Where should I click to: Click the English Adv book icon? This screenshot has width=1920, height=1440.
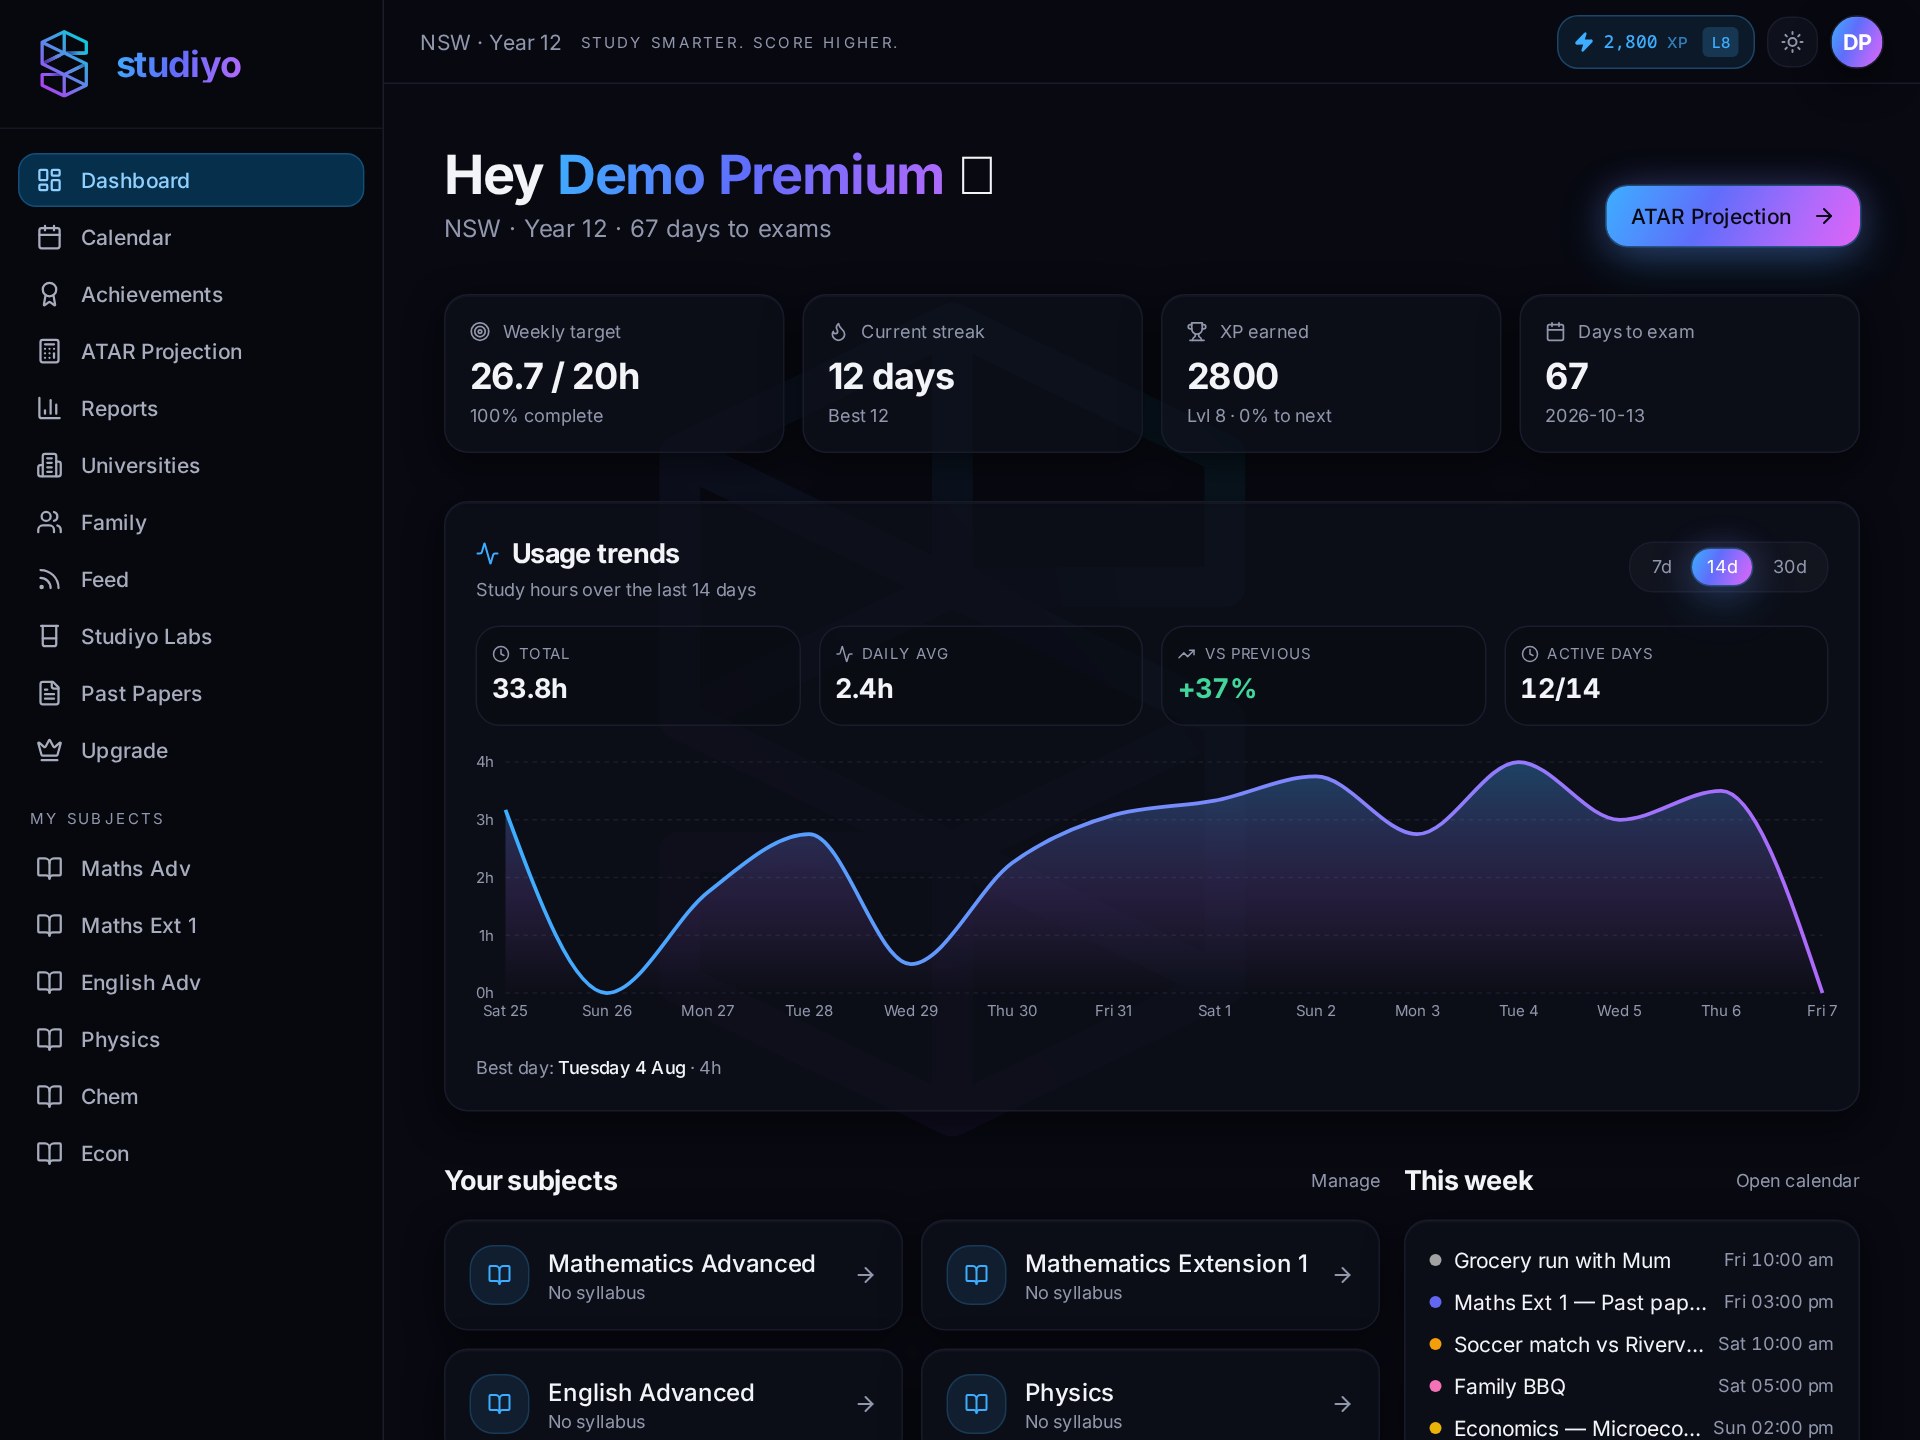pos(49,982)
